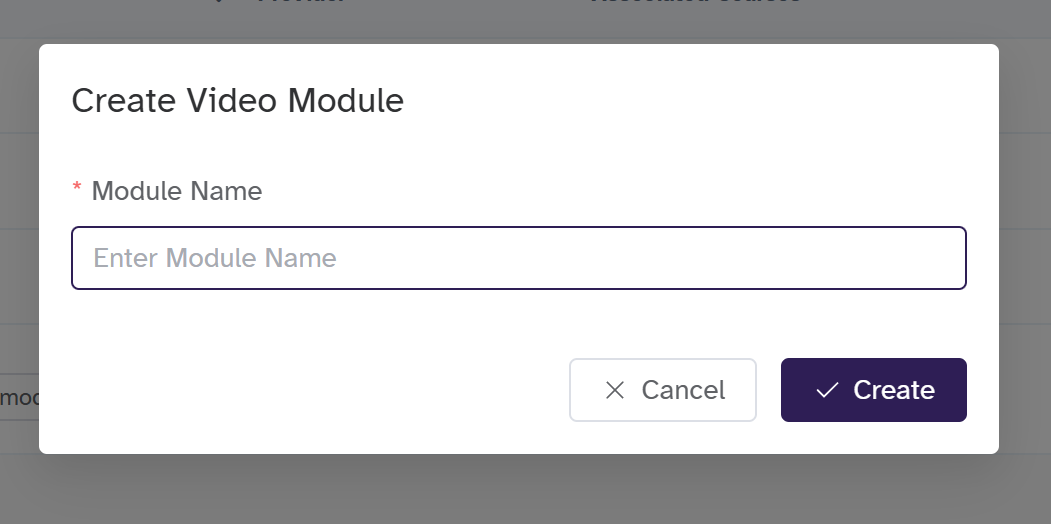Click the dimmed backdrop below the dialog
The height and width of the screenshot is (524, 1051).
(x=520, y=490)
